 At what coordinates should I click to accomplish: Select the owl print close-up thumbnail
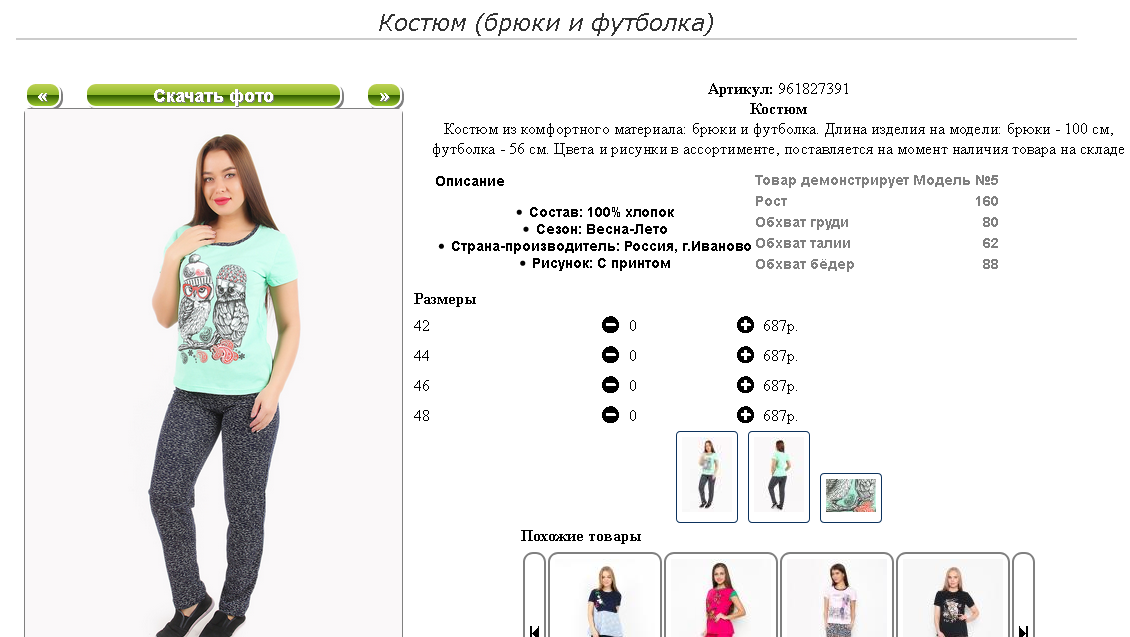tap(851, 497)
